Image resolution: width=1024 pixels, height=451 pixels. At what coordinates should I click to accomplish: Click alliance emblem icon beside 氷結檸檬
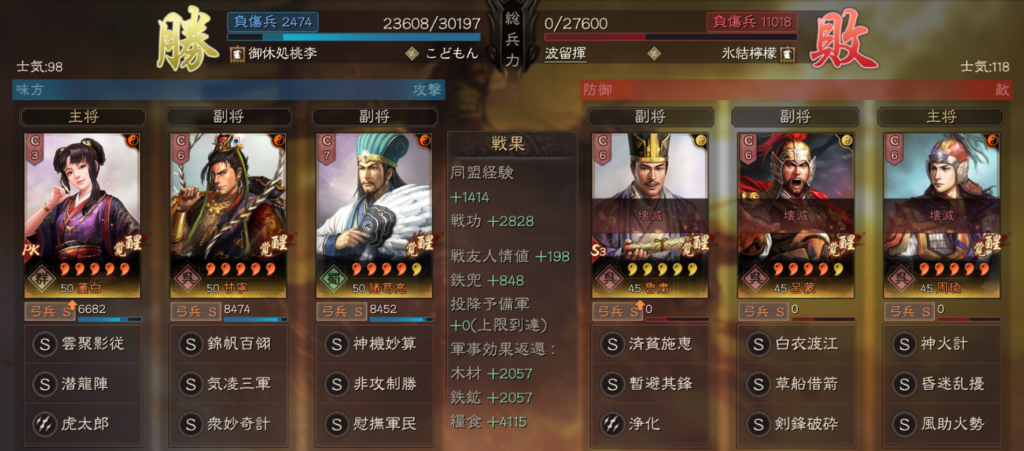[x=789, y=54]
